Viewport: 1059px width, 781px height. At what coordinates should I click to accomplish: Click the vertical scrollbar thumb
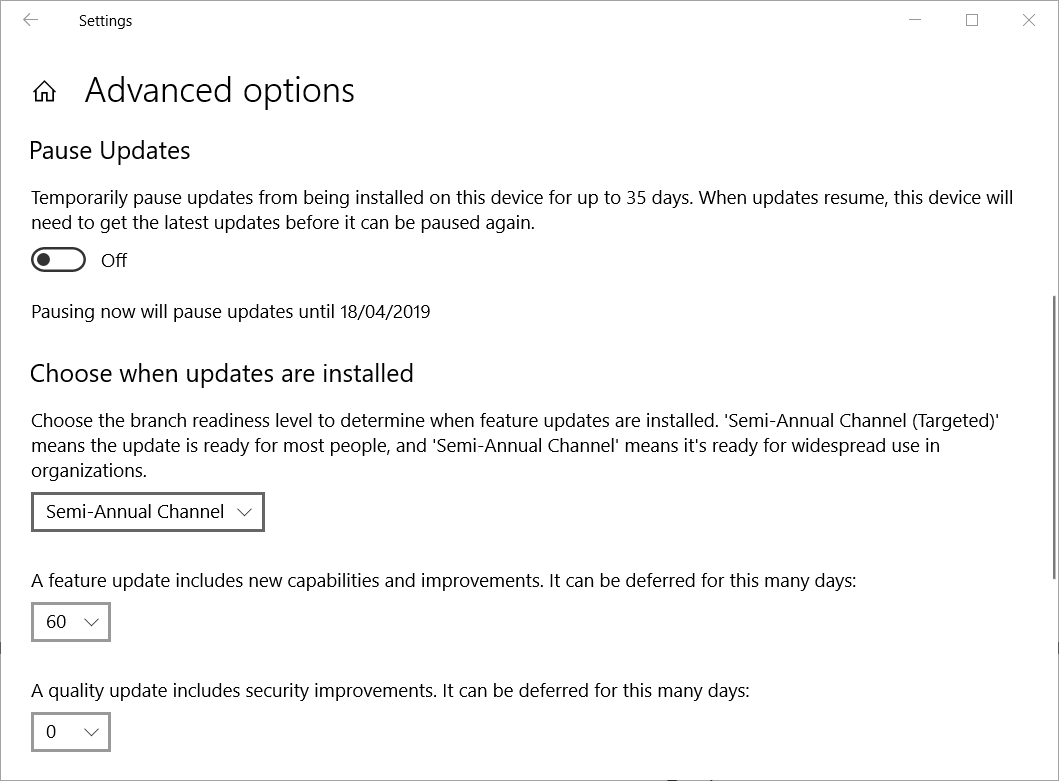point(1055,436)
